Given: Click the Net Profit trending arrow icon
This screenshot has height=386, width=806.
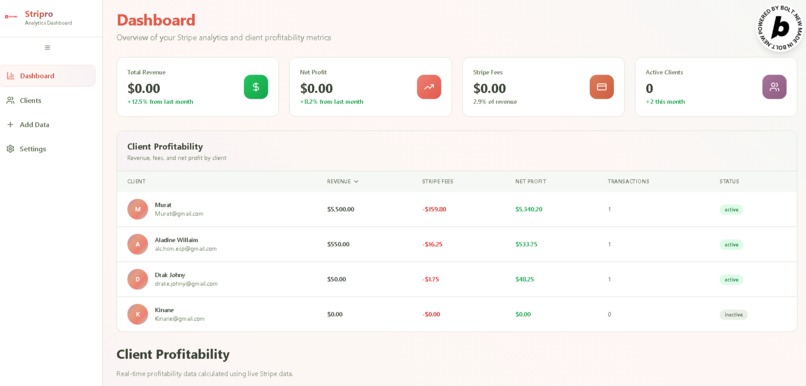Looking at the screenshot, I should pyautogui.click(x=429, y=87).
